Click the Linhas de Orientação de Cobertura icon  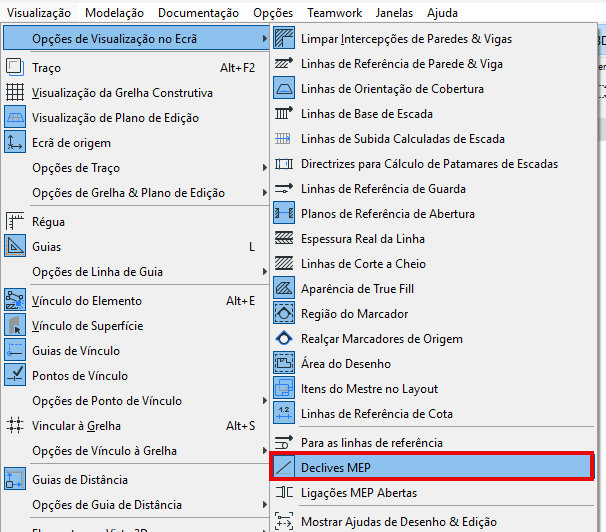(x=284, y=88)
